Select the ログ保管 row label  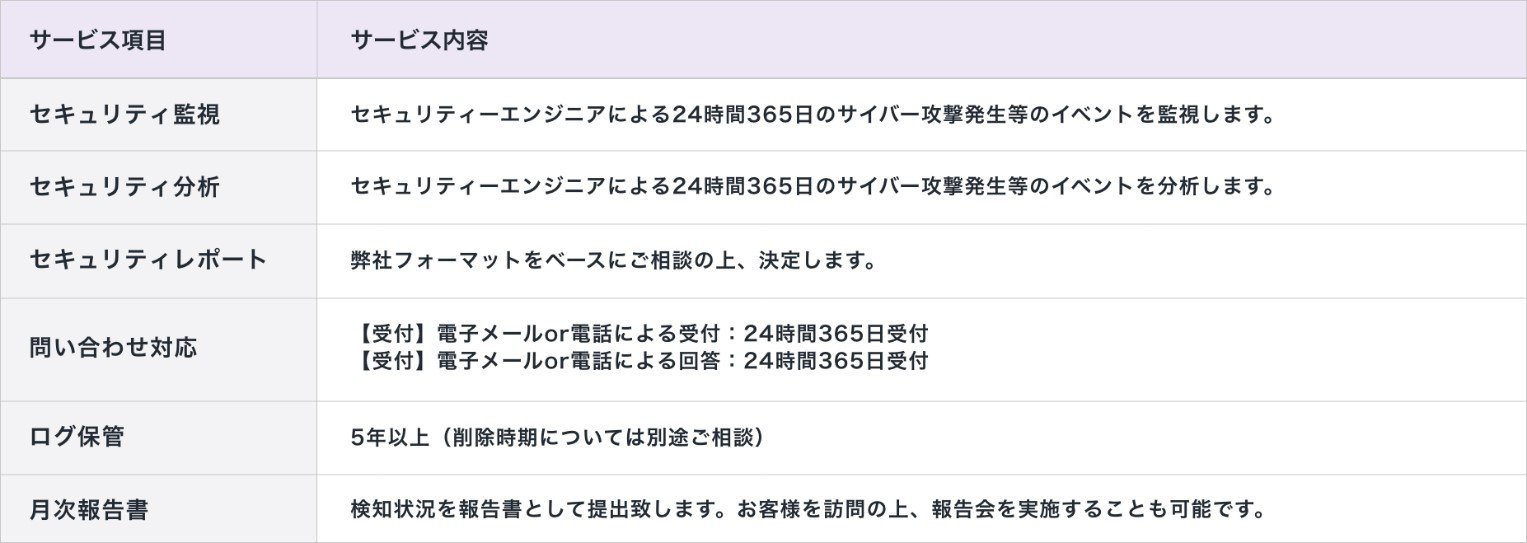coord(77,437)
